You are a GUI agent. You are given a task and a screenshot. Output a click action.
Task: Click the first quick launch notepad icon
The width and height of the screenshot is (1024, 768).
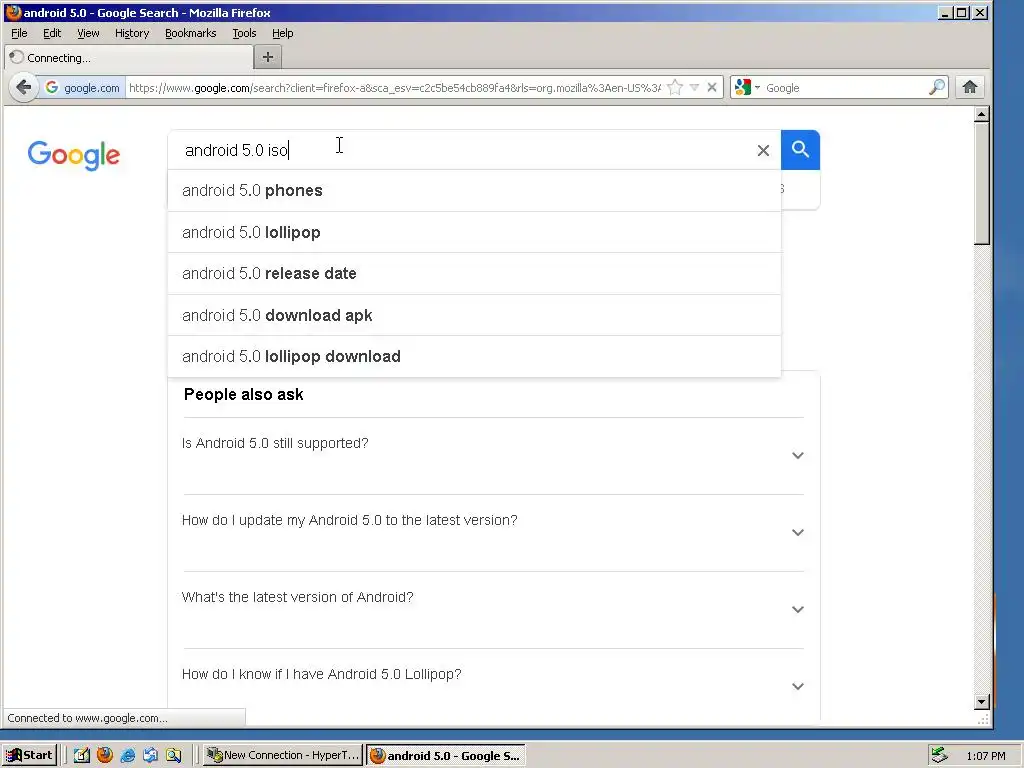82,755
